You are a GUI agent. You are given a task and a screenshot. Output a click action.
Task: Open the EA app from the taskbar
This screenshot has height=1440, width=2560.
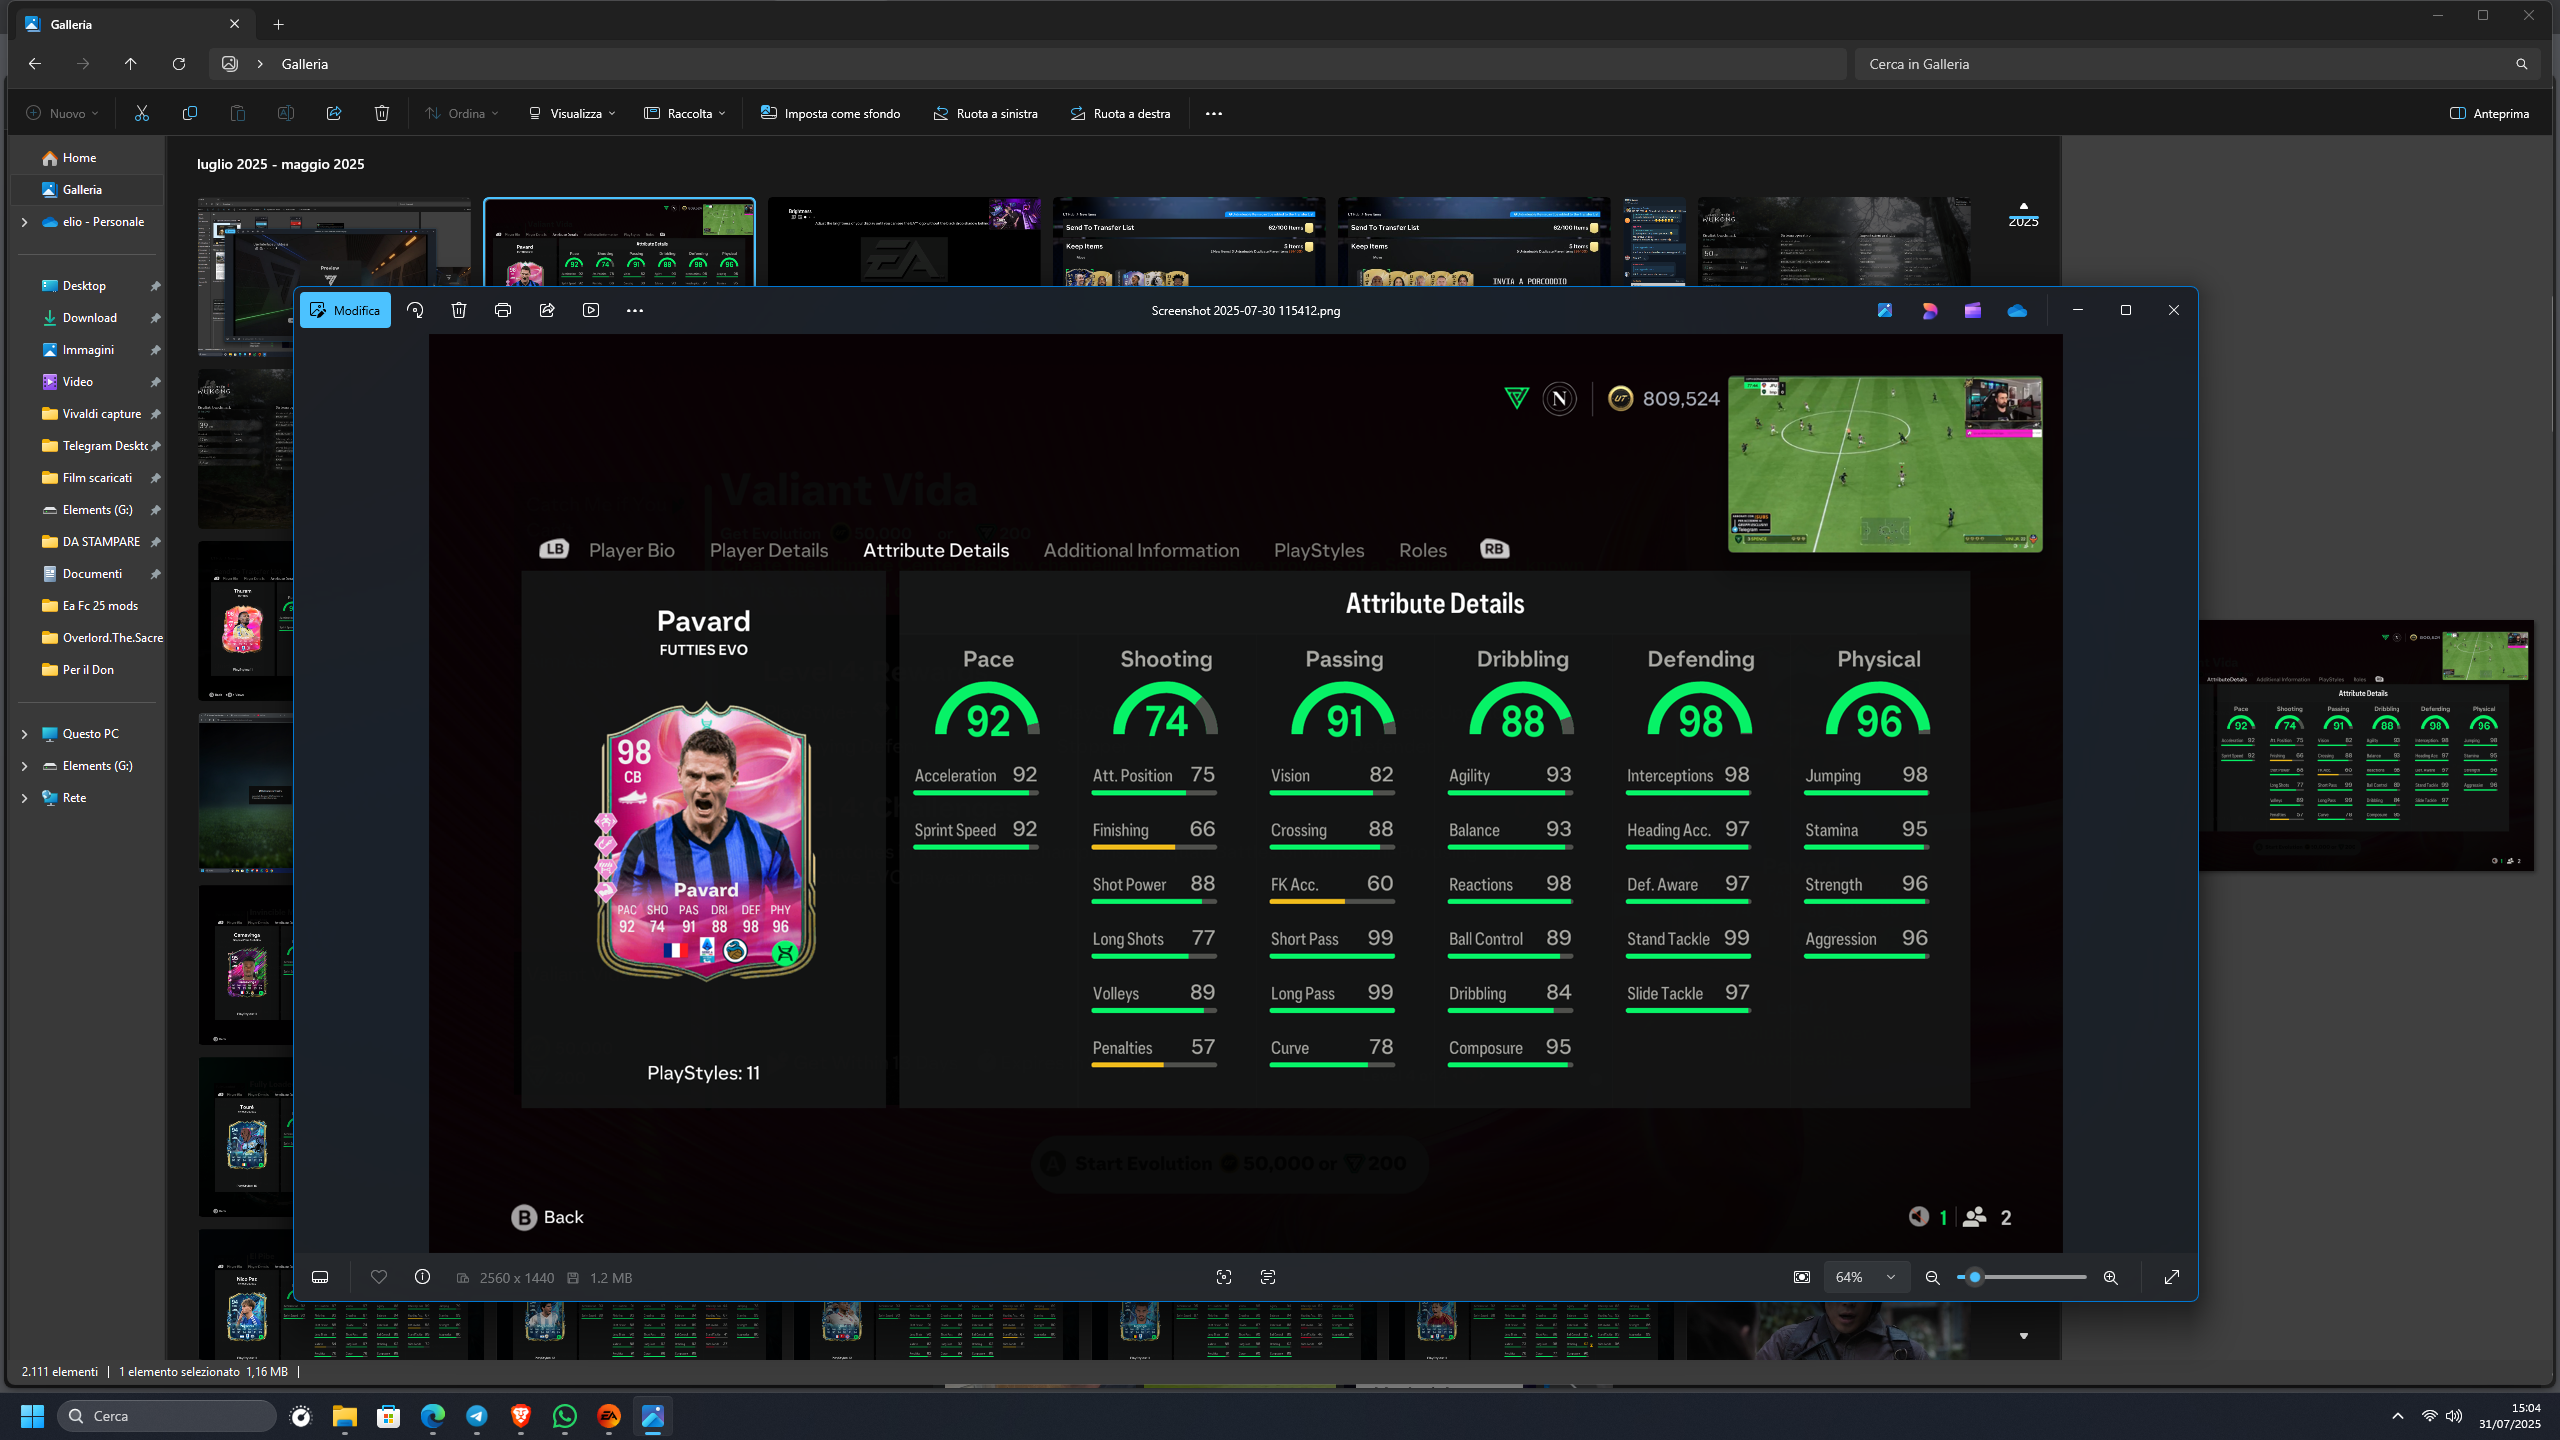point(609,1416)
